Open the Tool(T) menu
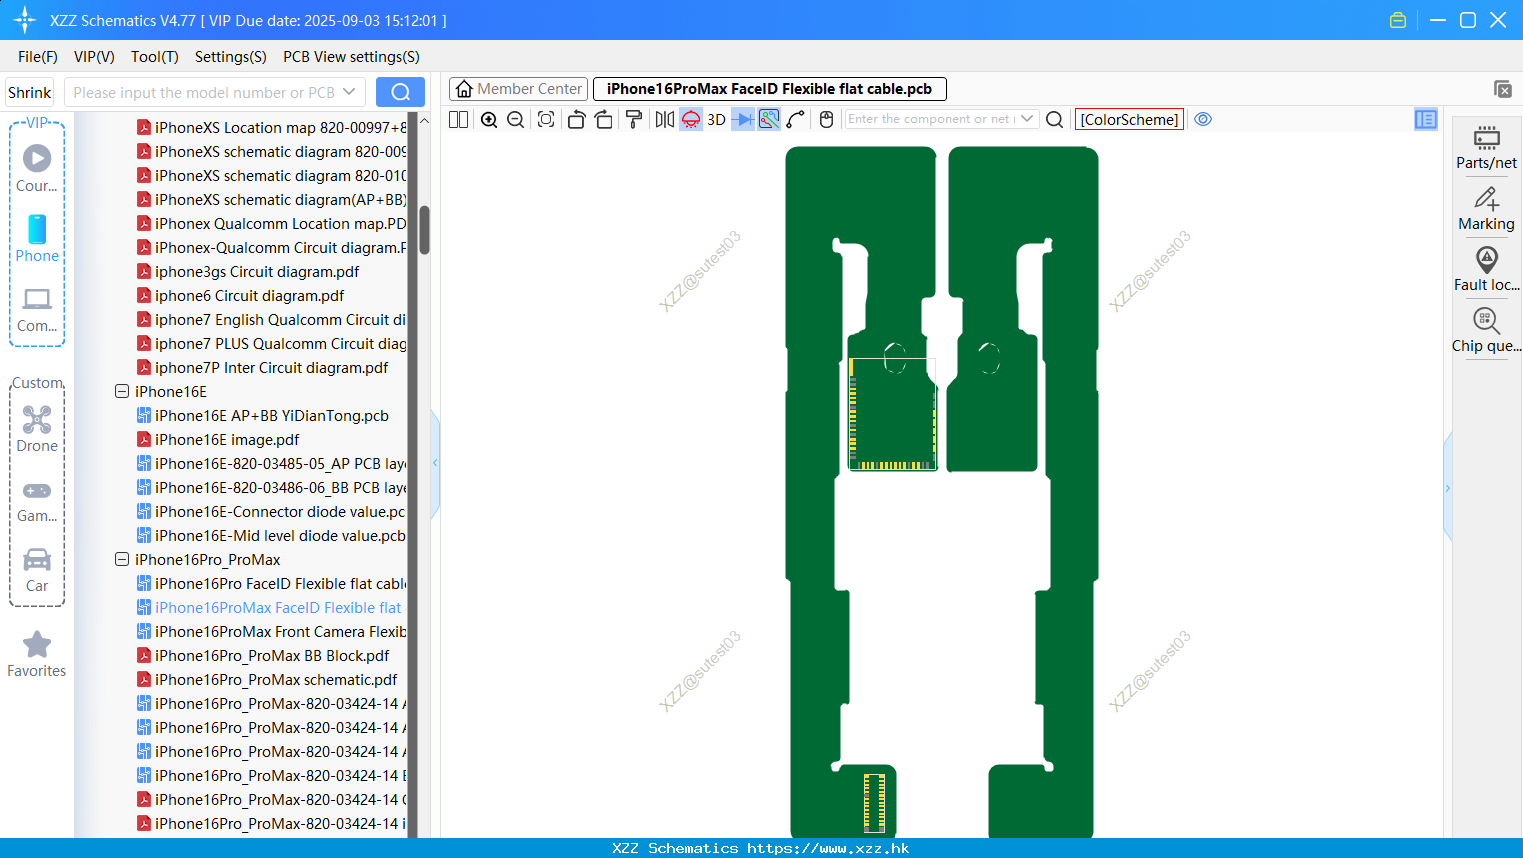Viewport: 1523px width, 858px height. (x=155, y=57)
